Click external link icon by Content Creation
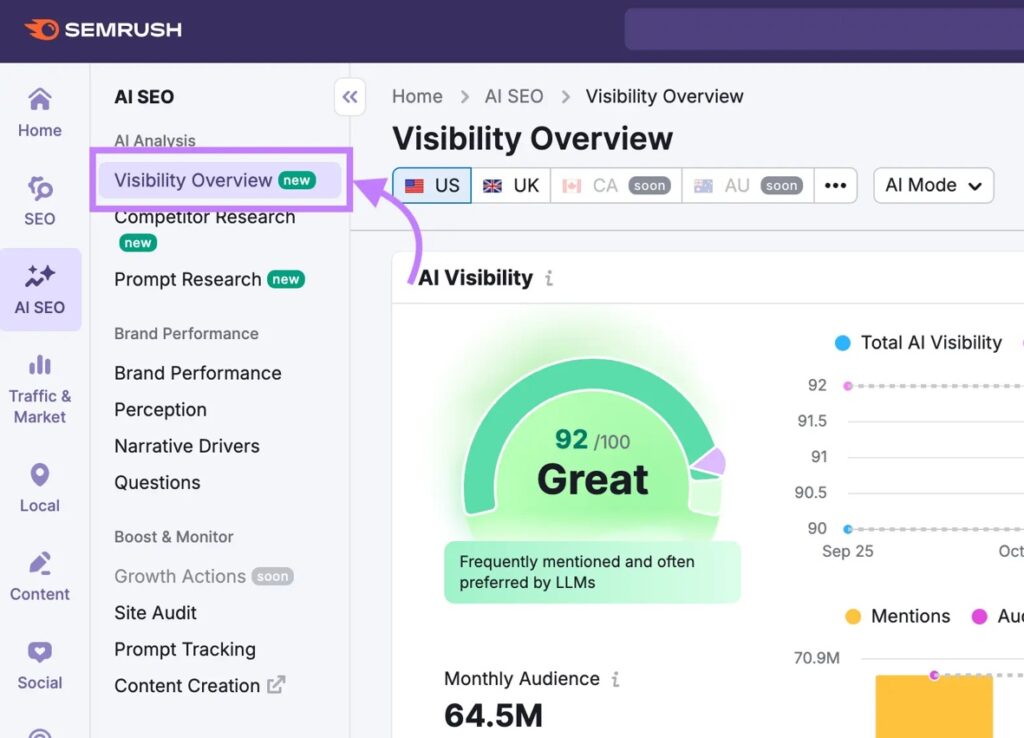 click(276, 685)
